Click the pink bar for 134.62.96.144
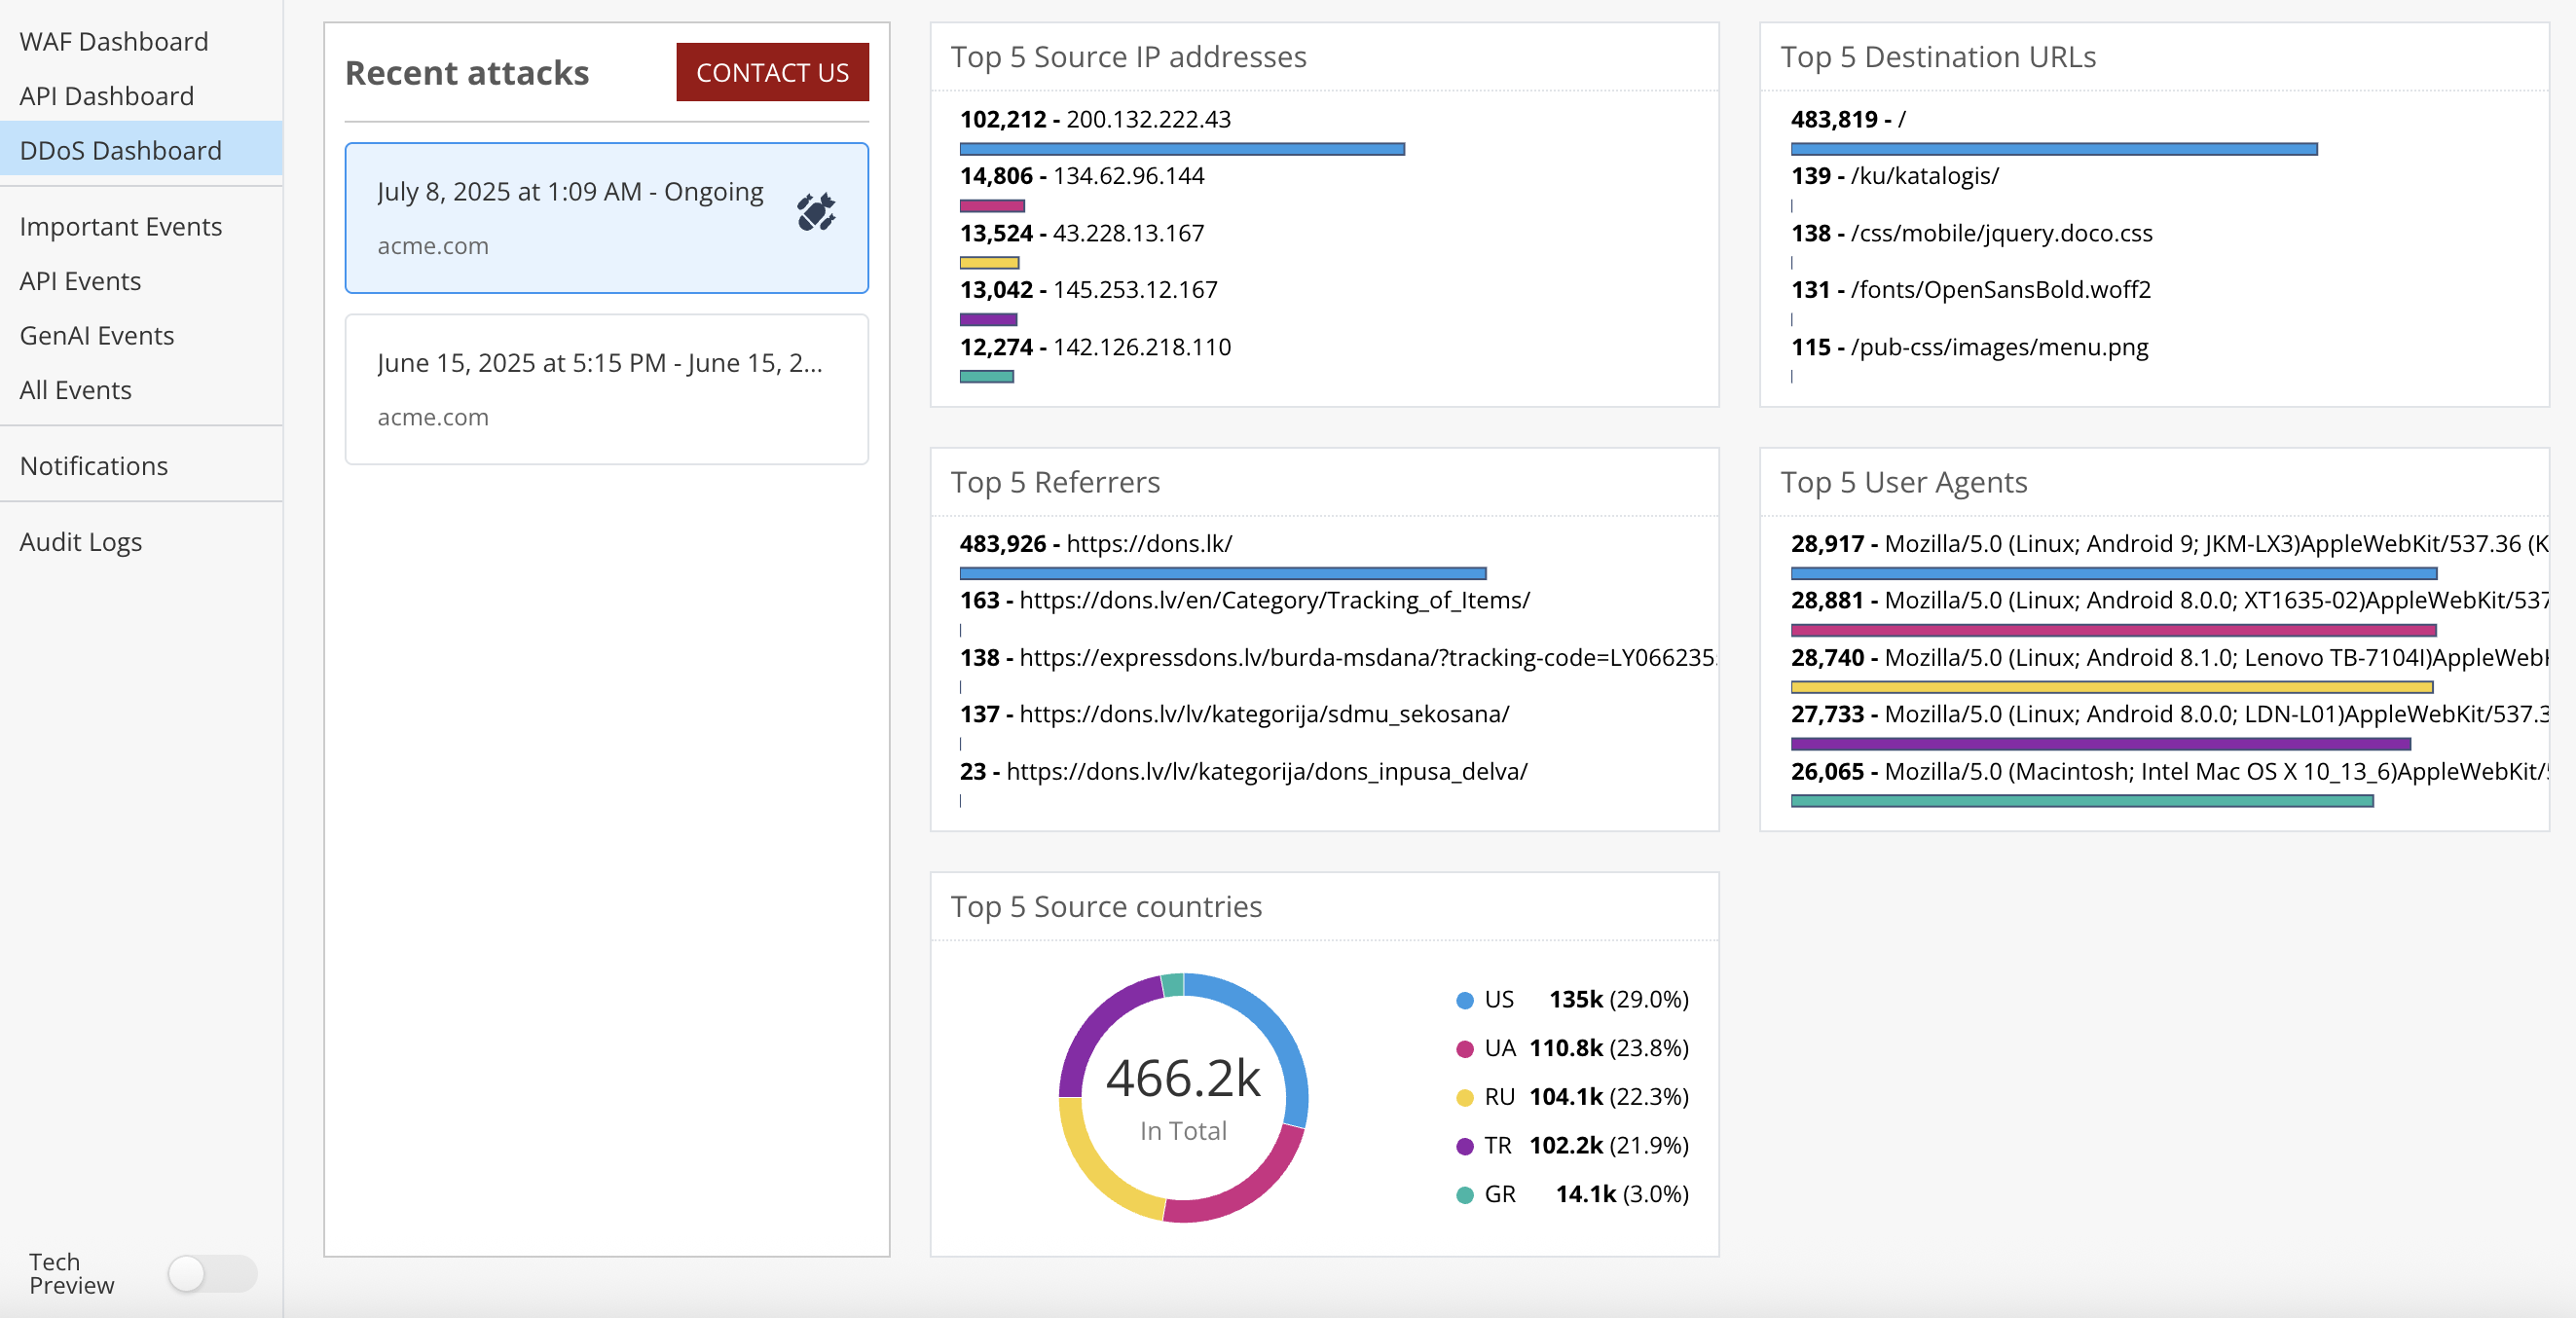 click(x=991, y=206)
